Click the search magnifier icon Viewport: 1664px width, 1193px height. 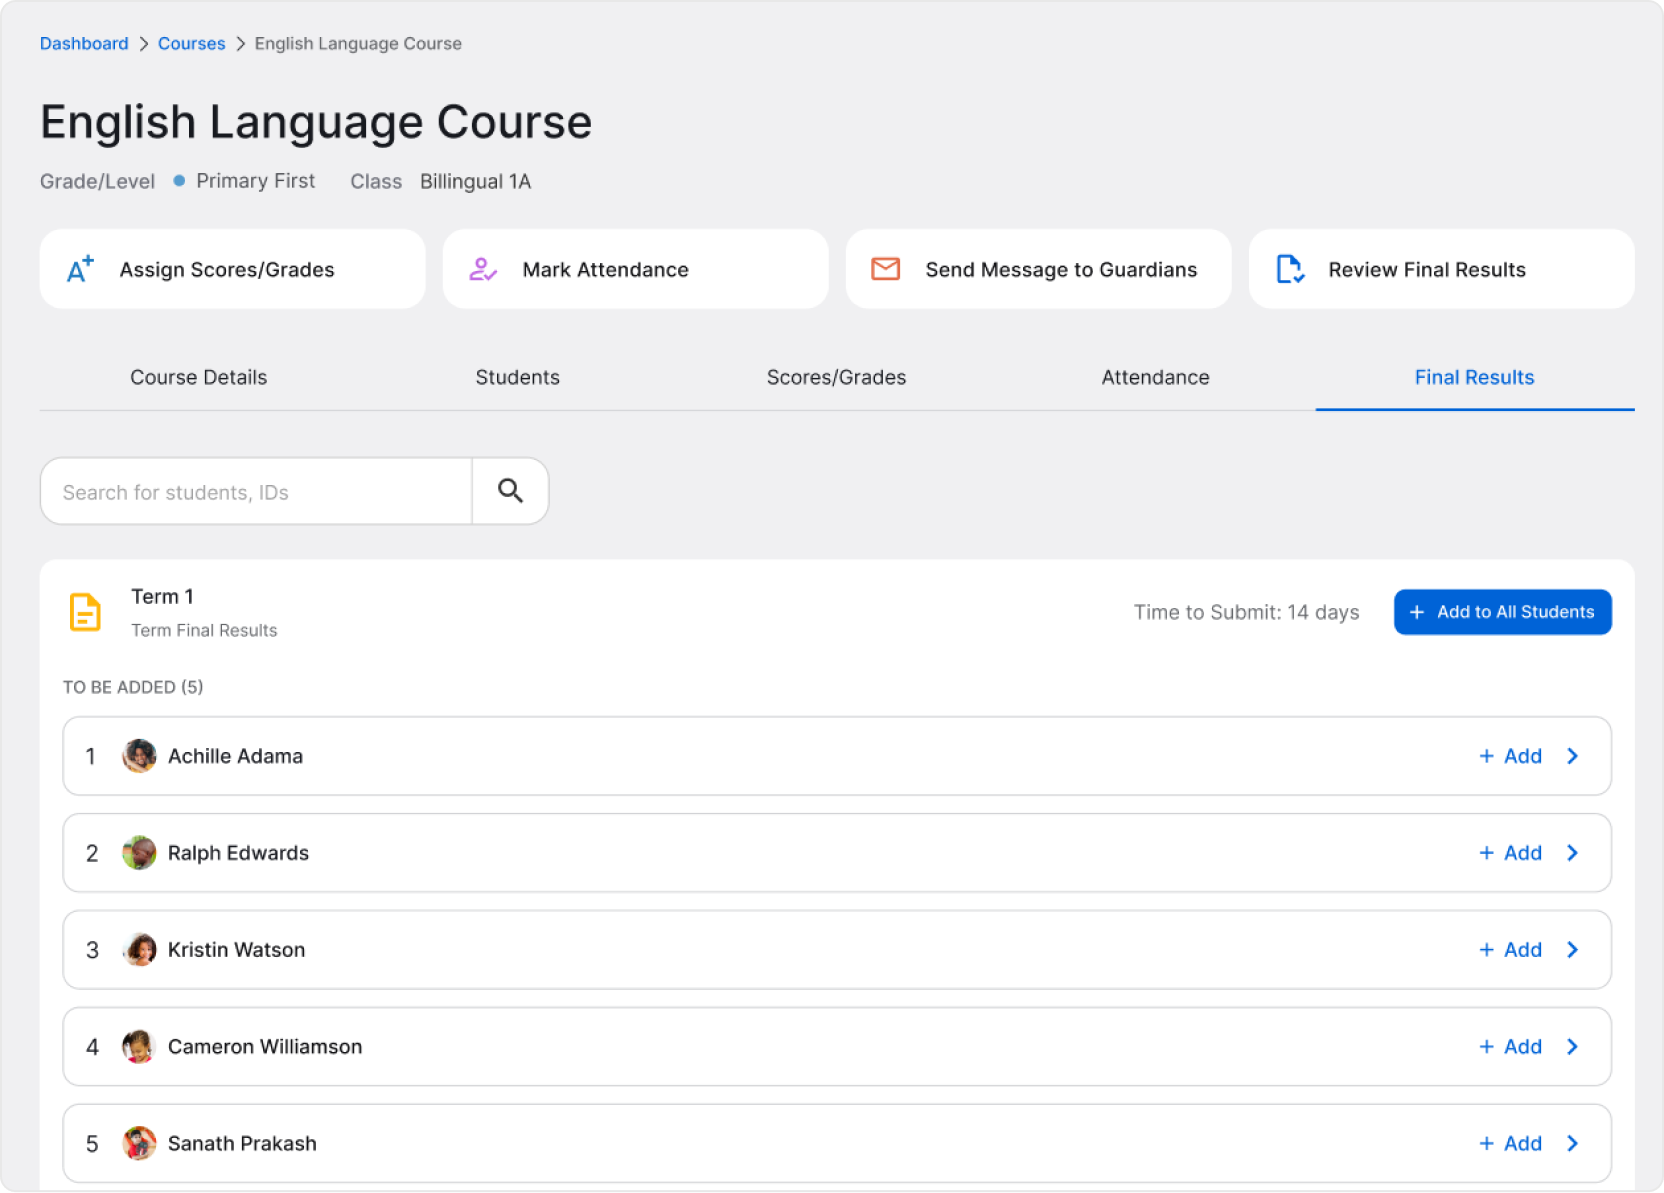510,491
